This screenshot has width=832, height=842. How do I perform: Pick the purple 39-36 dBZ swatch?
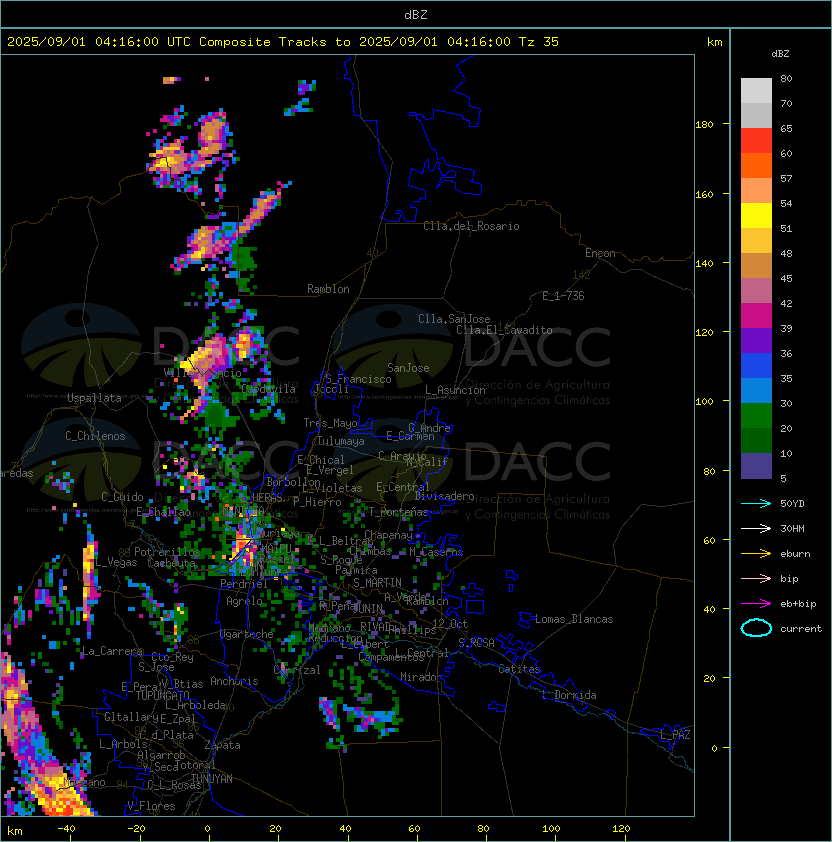pyautogui.click(x=756, y=341)
